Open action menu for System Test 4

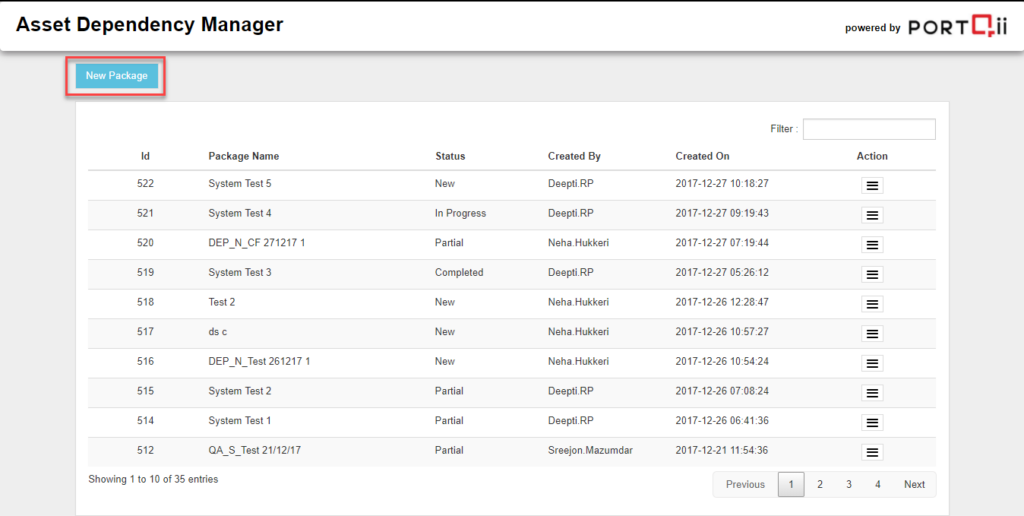tap(872, 215)
